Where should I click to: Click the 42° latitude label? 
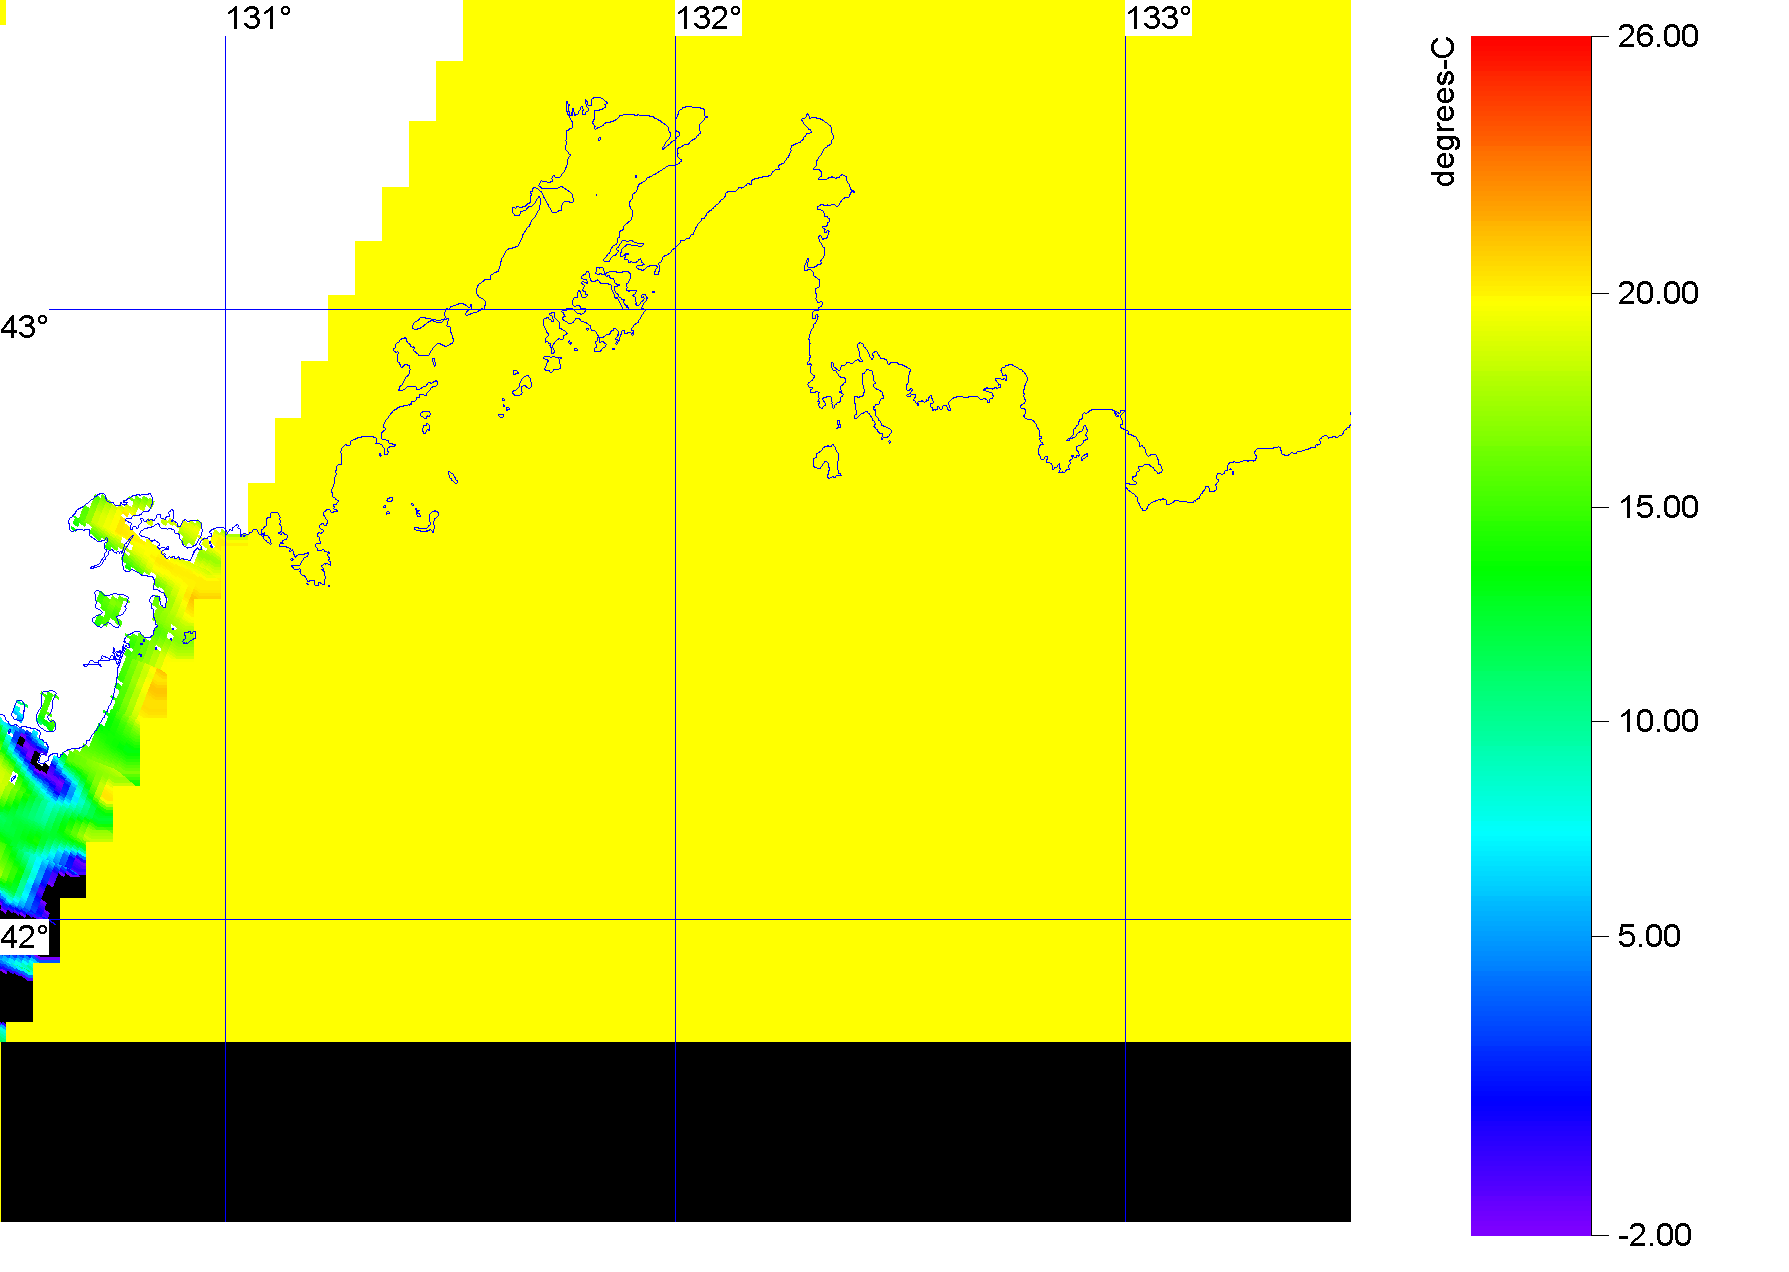tap(24, 937)
